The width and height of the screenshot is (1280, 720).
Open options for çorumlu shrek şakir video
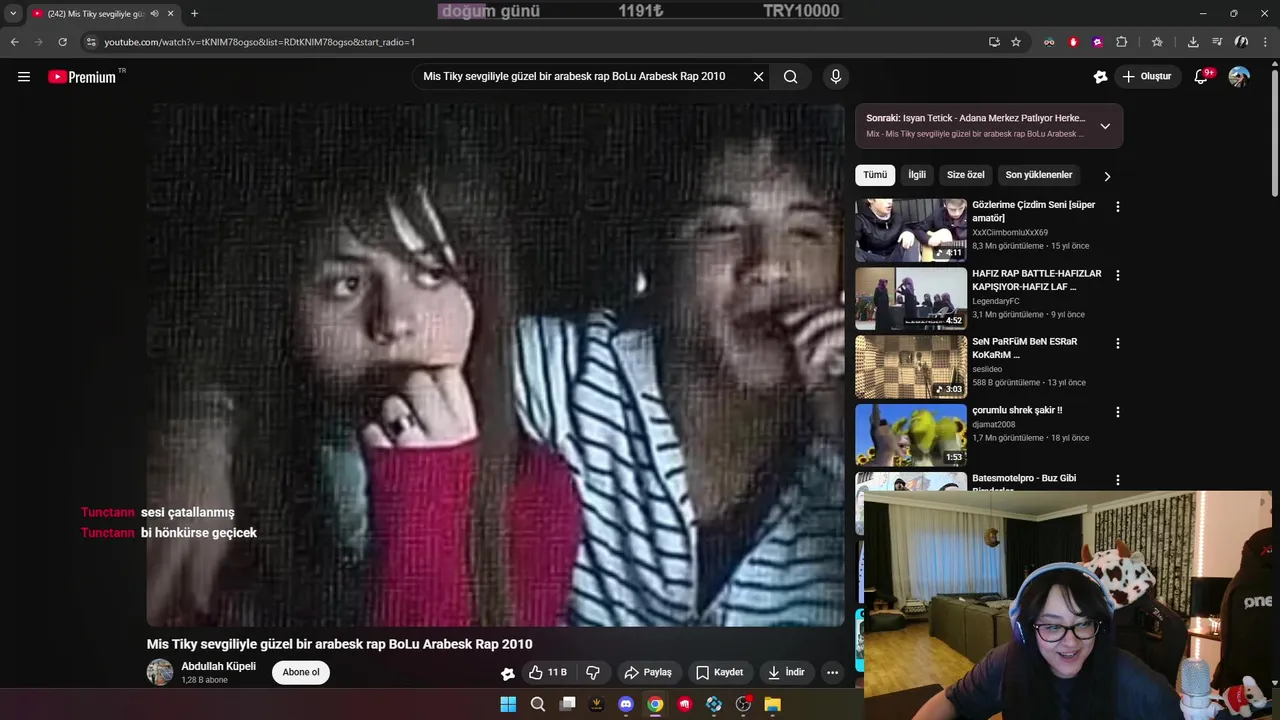click(x=1118, y=411)
